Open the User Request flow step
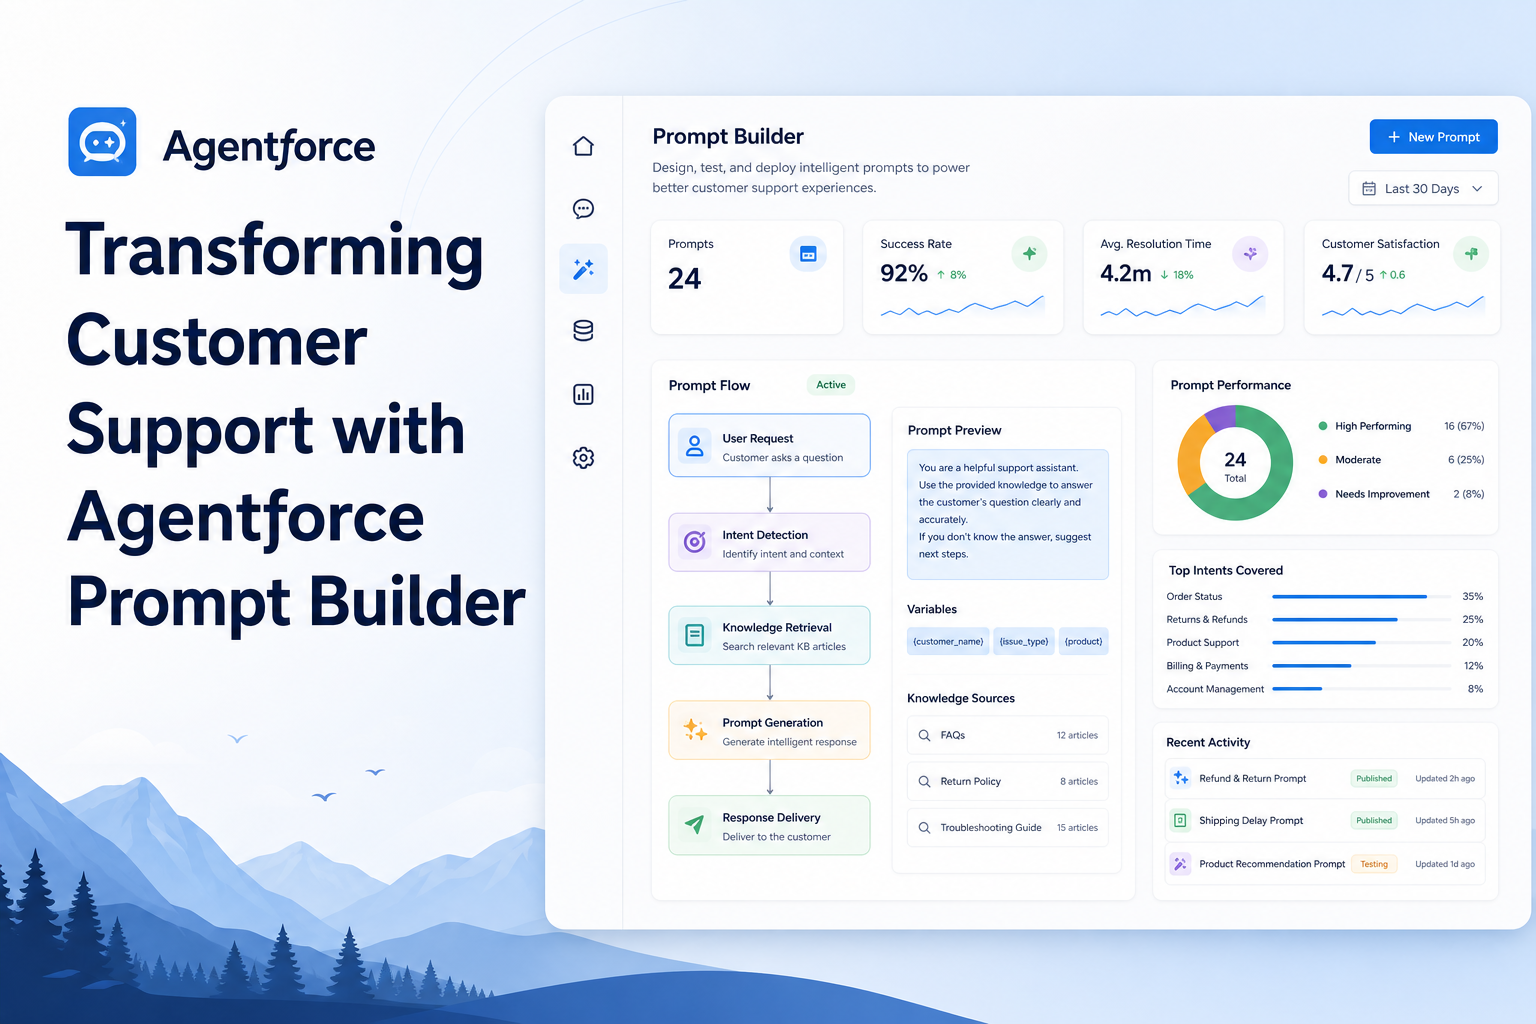The image size is (1536, 1024). pyautogui.click(x=769, y=446)
